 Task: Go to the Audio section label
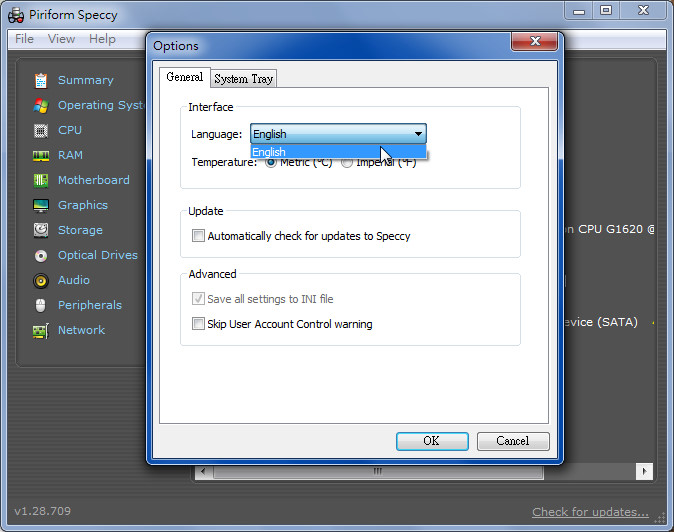(x=74, y=280)
